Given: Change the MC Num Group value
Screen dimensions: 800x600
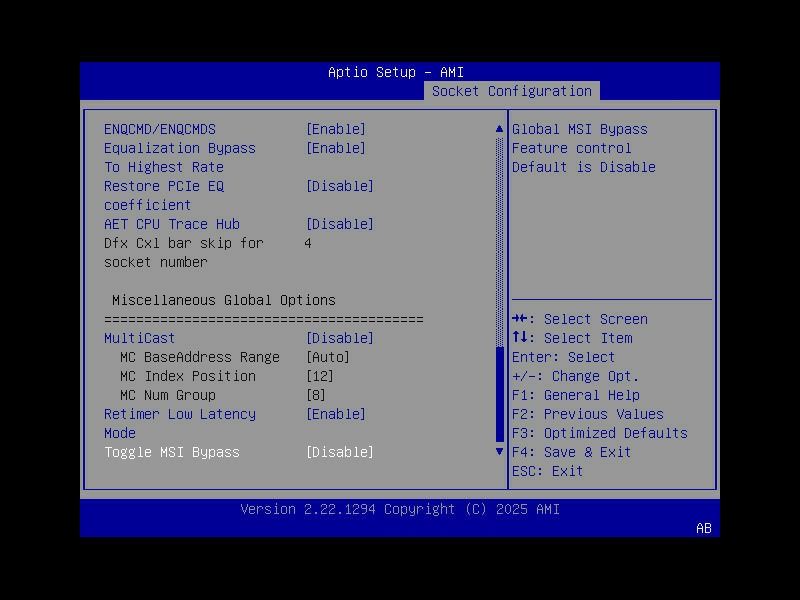Looking at the screenshot, I should (318, 394).
